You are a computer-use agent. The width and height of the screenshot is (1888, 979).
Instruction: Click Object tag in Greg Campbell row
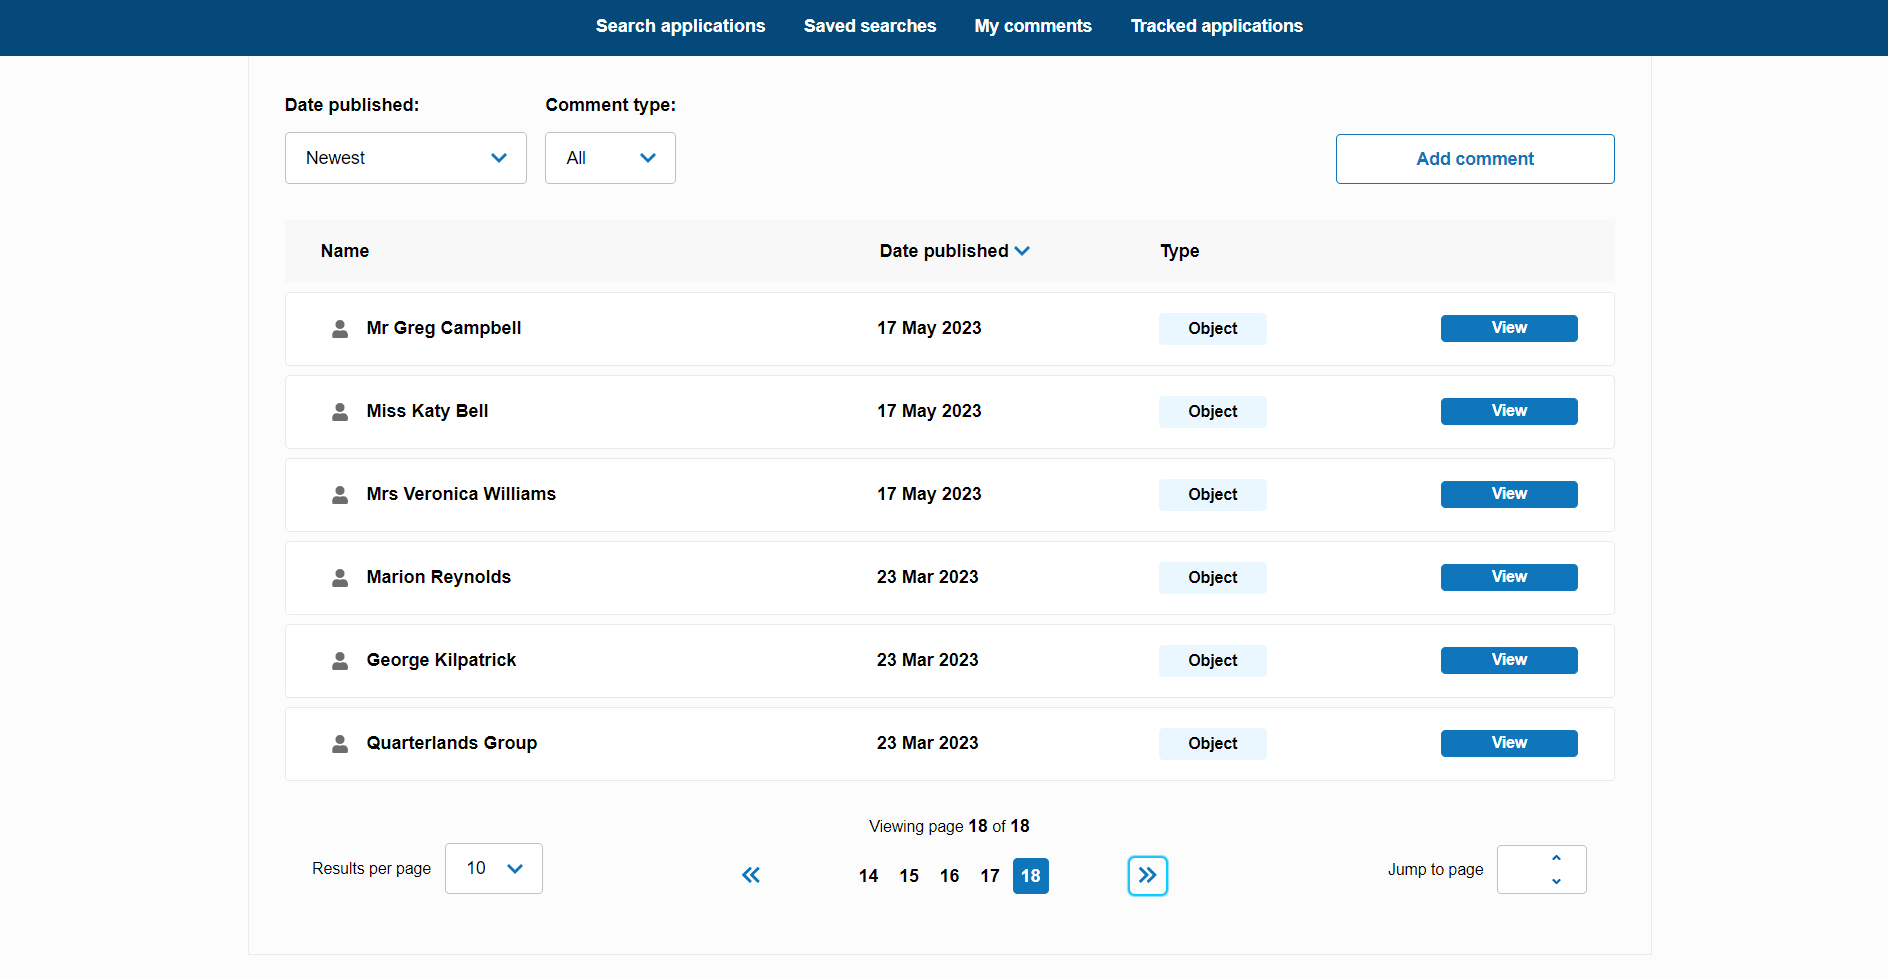1213,329
